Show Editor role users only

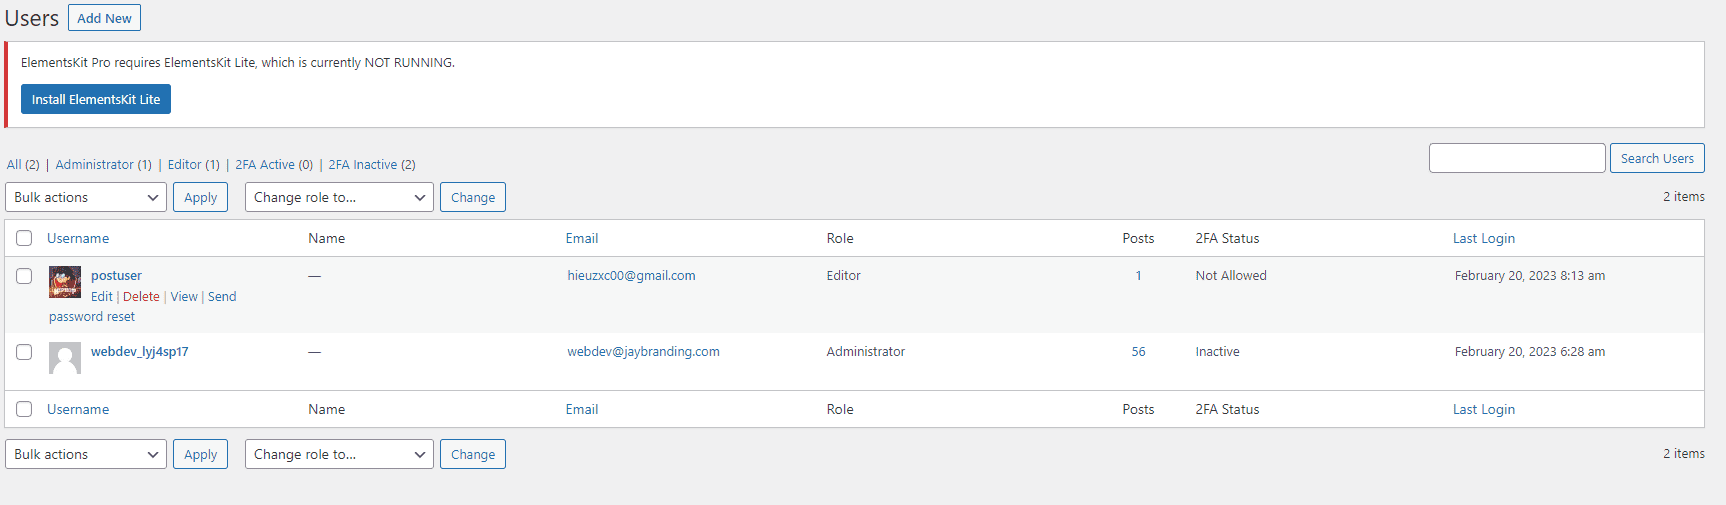point(184,165)
